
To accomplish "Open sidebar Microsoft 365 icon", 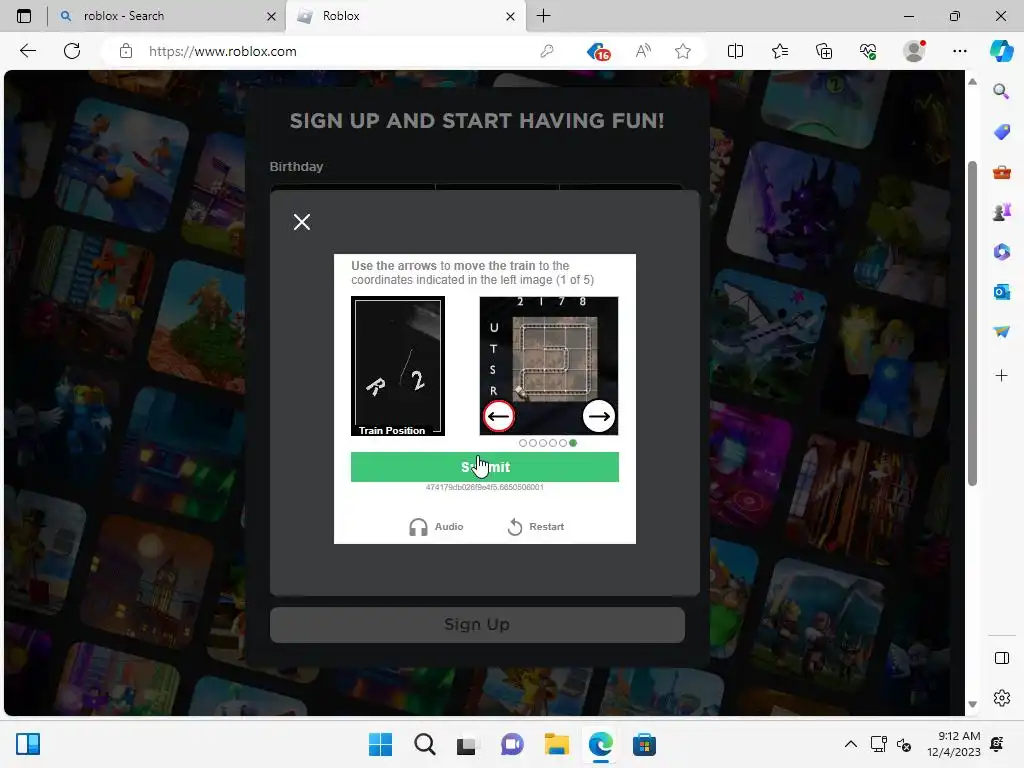I will tap(1001, 251).
